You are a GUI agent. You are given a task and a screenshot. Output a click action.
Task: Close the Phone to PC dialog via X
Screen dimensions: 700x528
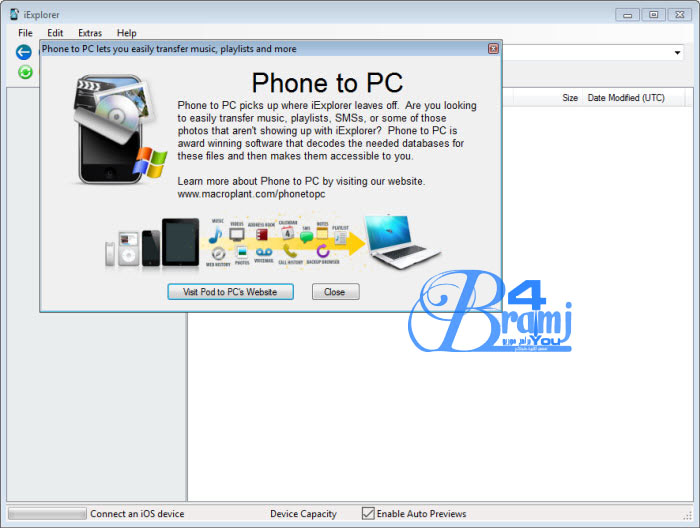[493, 49]
